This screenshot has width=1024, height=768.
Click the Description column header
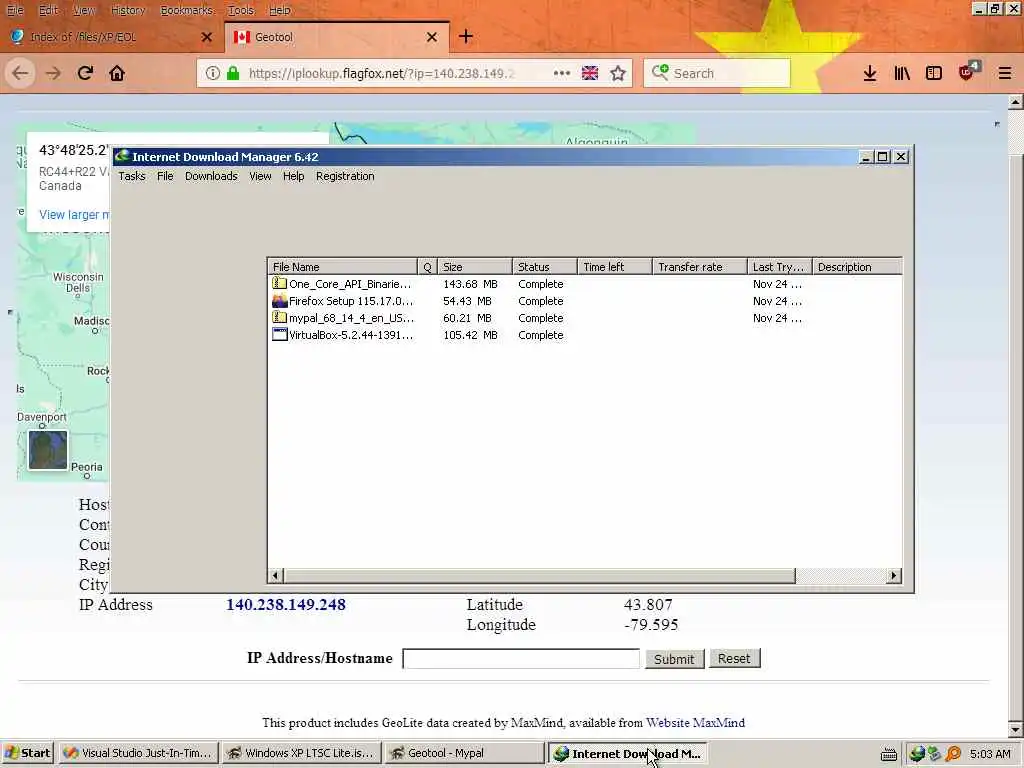(x=857, y=266)
